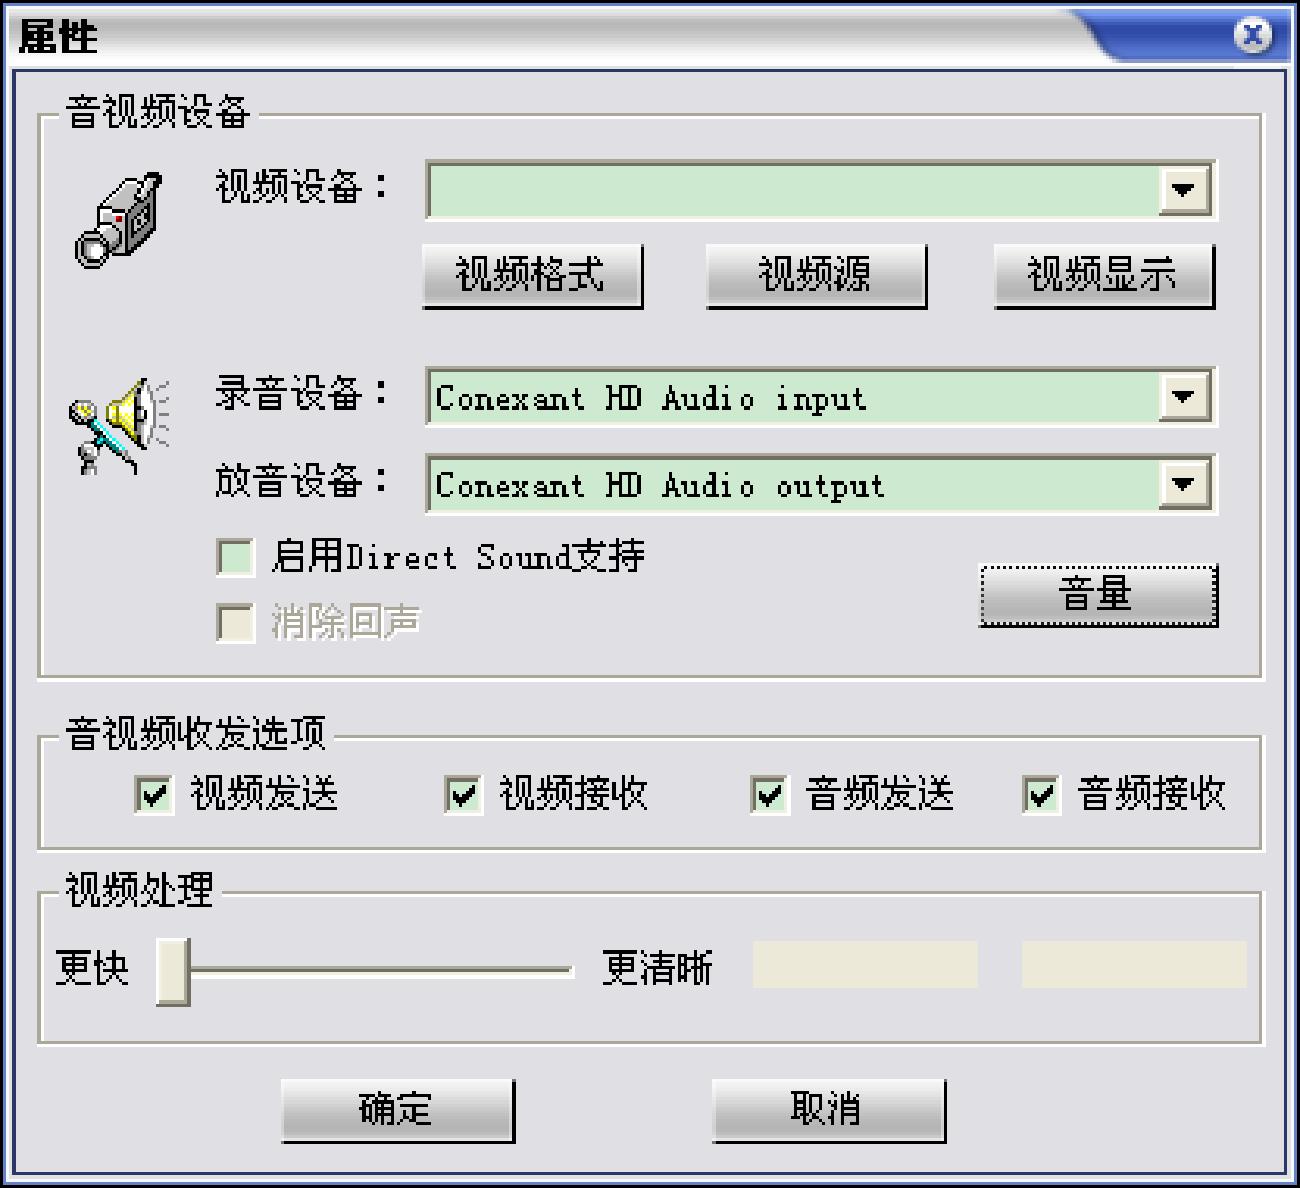Screen dimensions: 1300x1188
Task: Enable the 启用Direct Sound支持 checkbox
Action: (236, 557)
